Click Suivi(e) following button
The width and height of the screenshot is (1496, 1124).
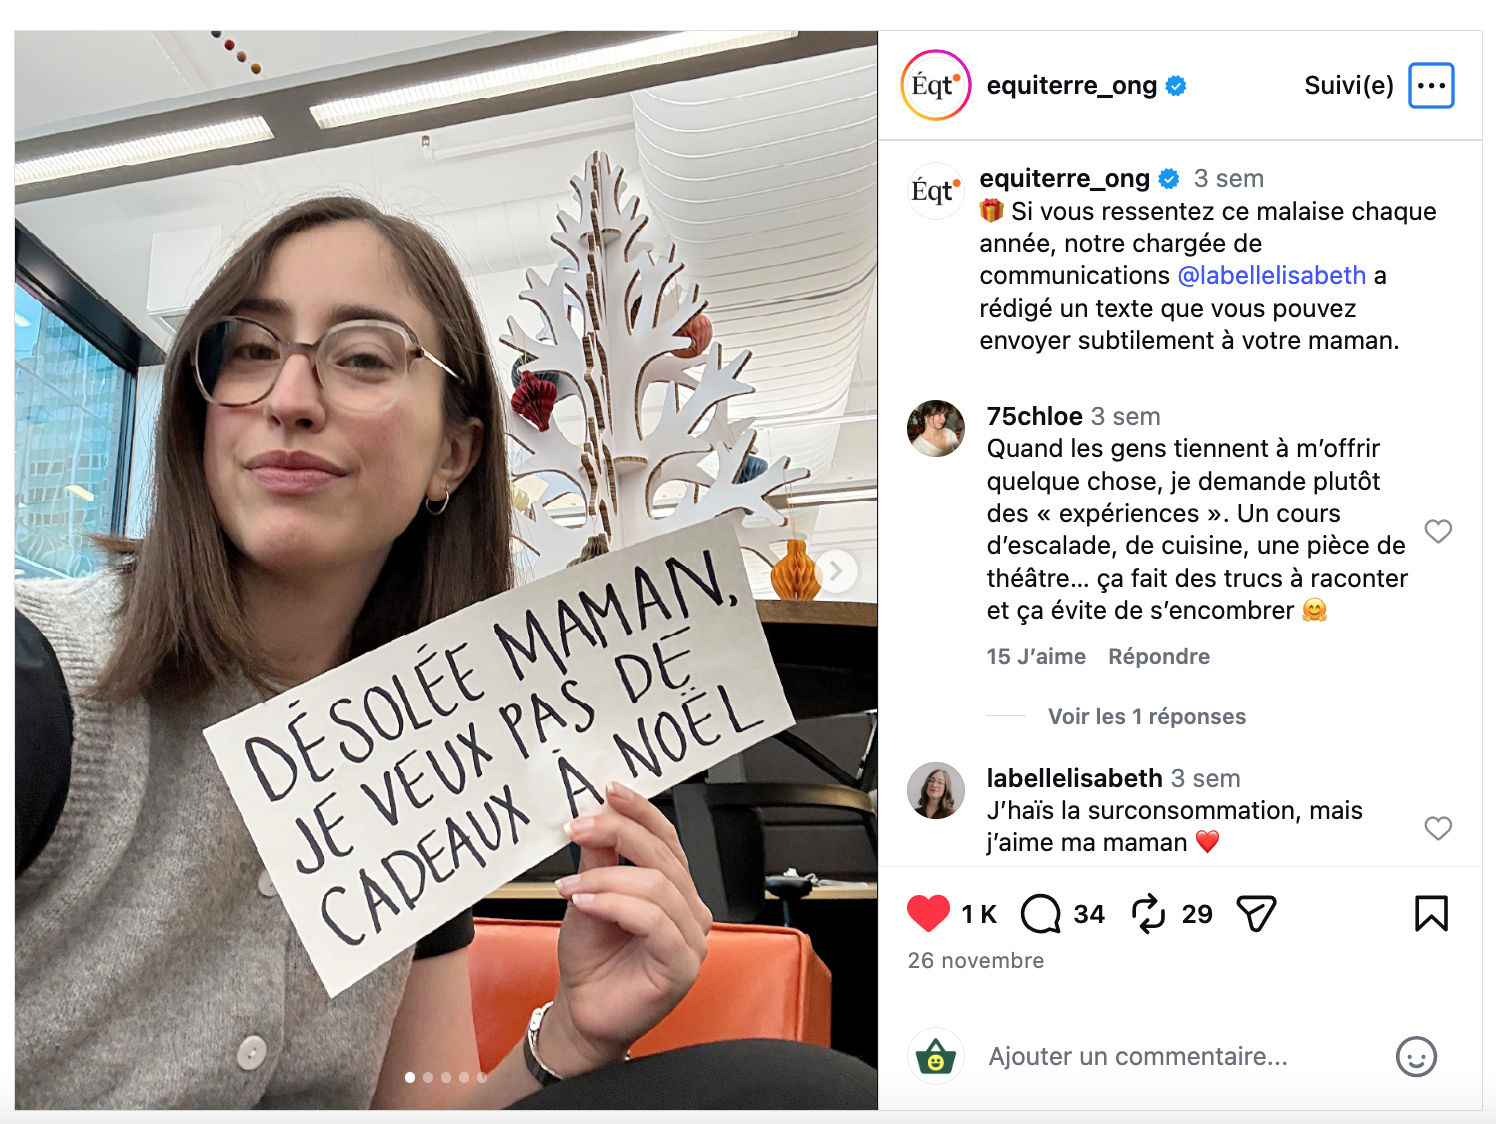[x=1349, y=86]
